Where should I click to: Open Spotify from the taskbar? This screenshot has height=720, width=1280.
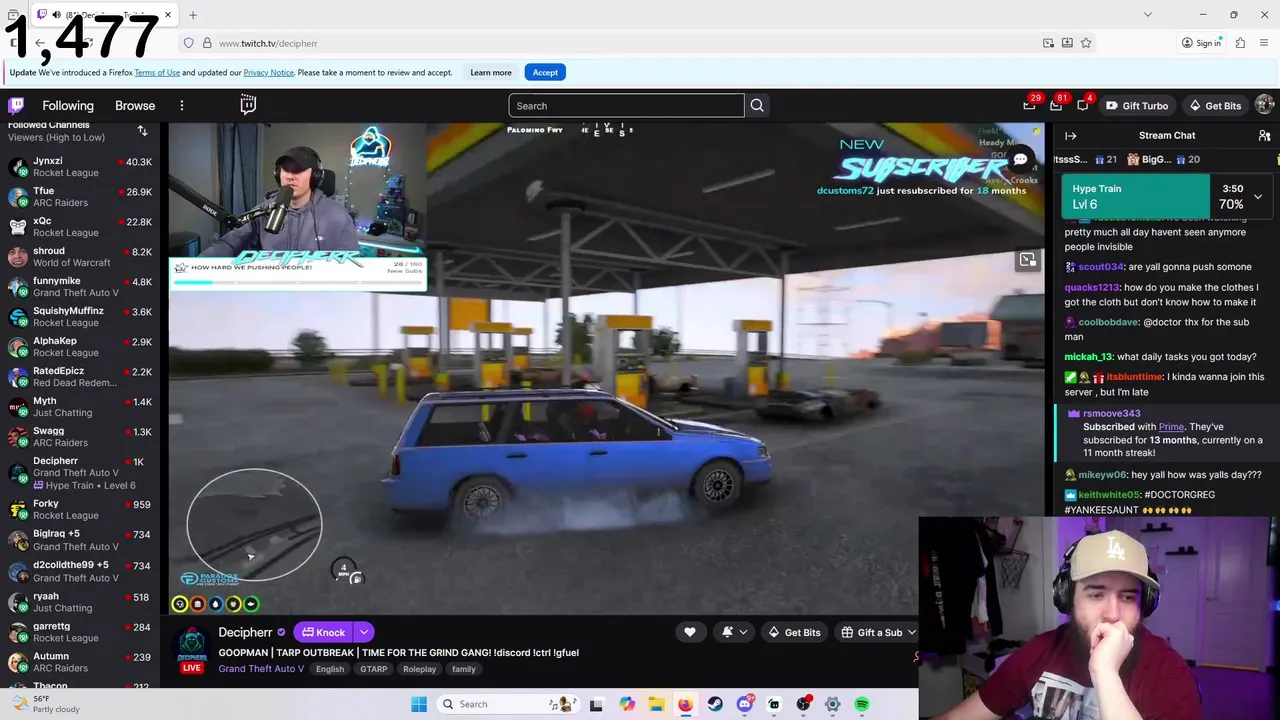[x=862, y=704]
